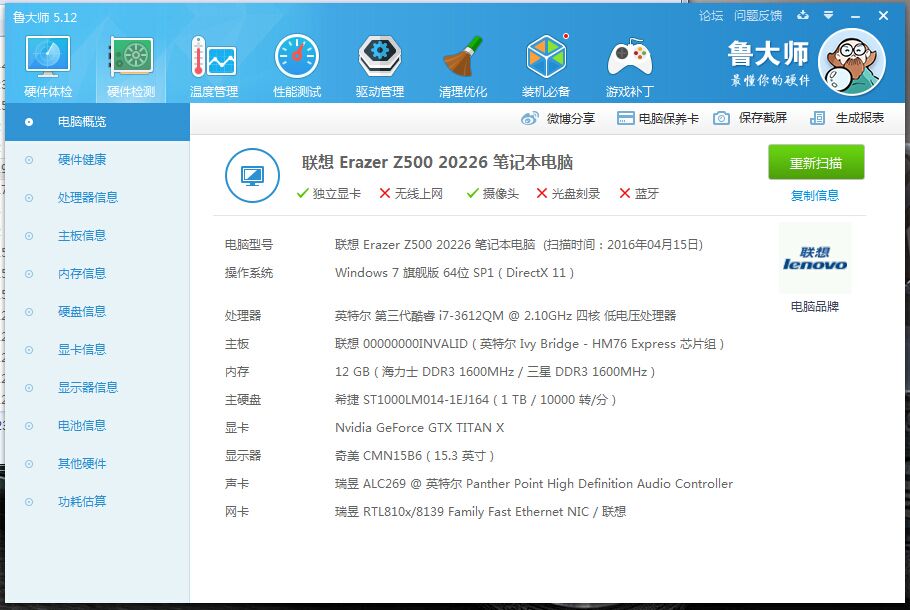Select 功耗估算 in sidebar

98,502
